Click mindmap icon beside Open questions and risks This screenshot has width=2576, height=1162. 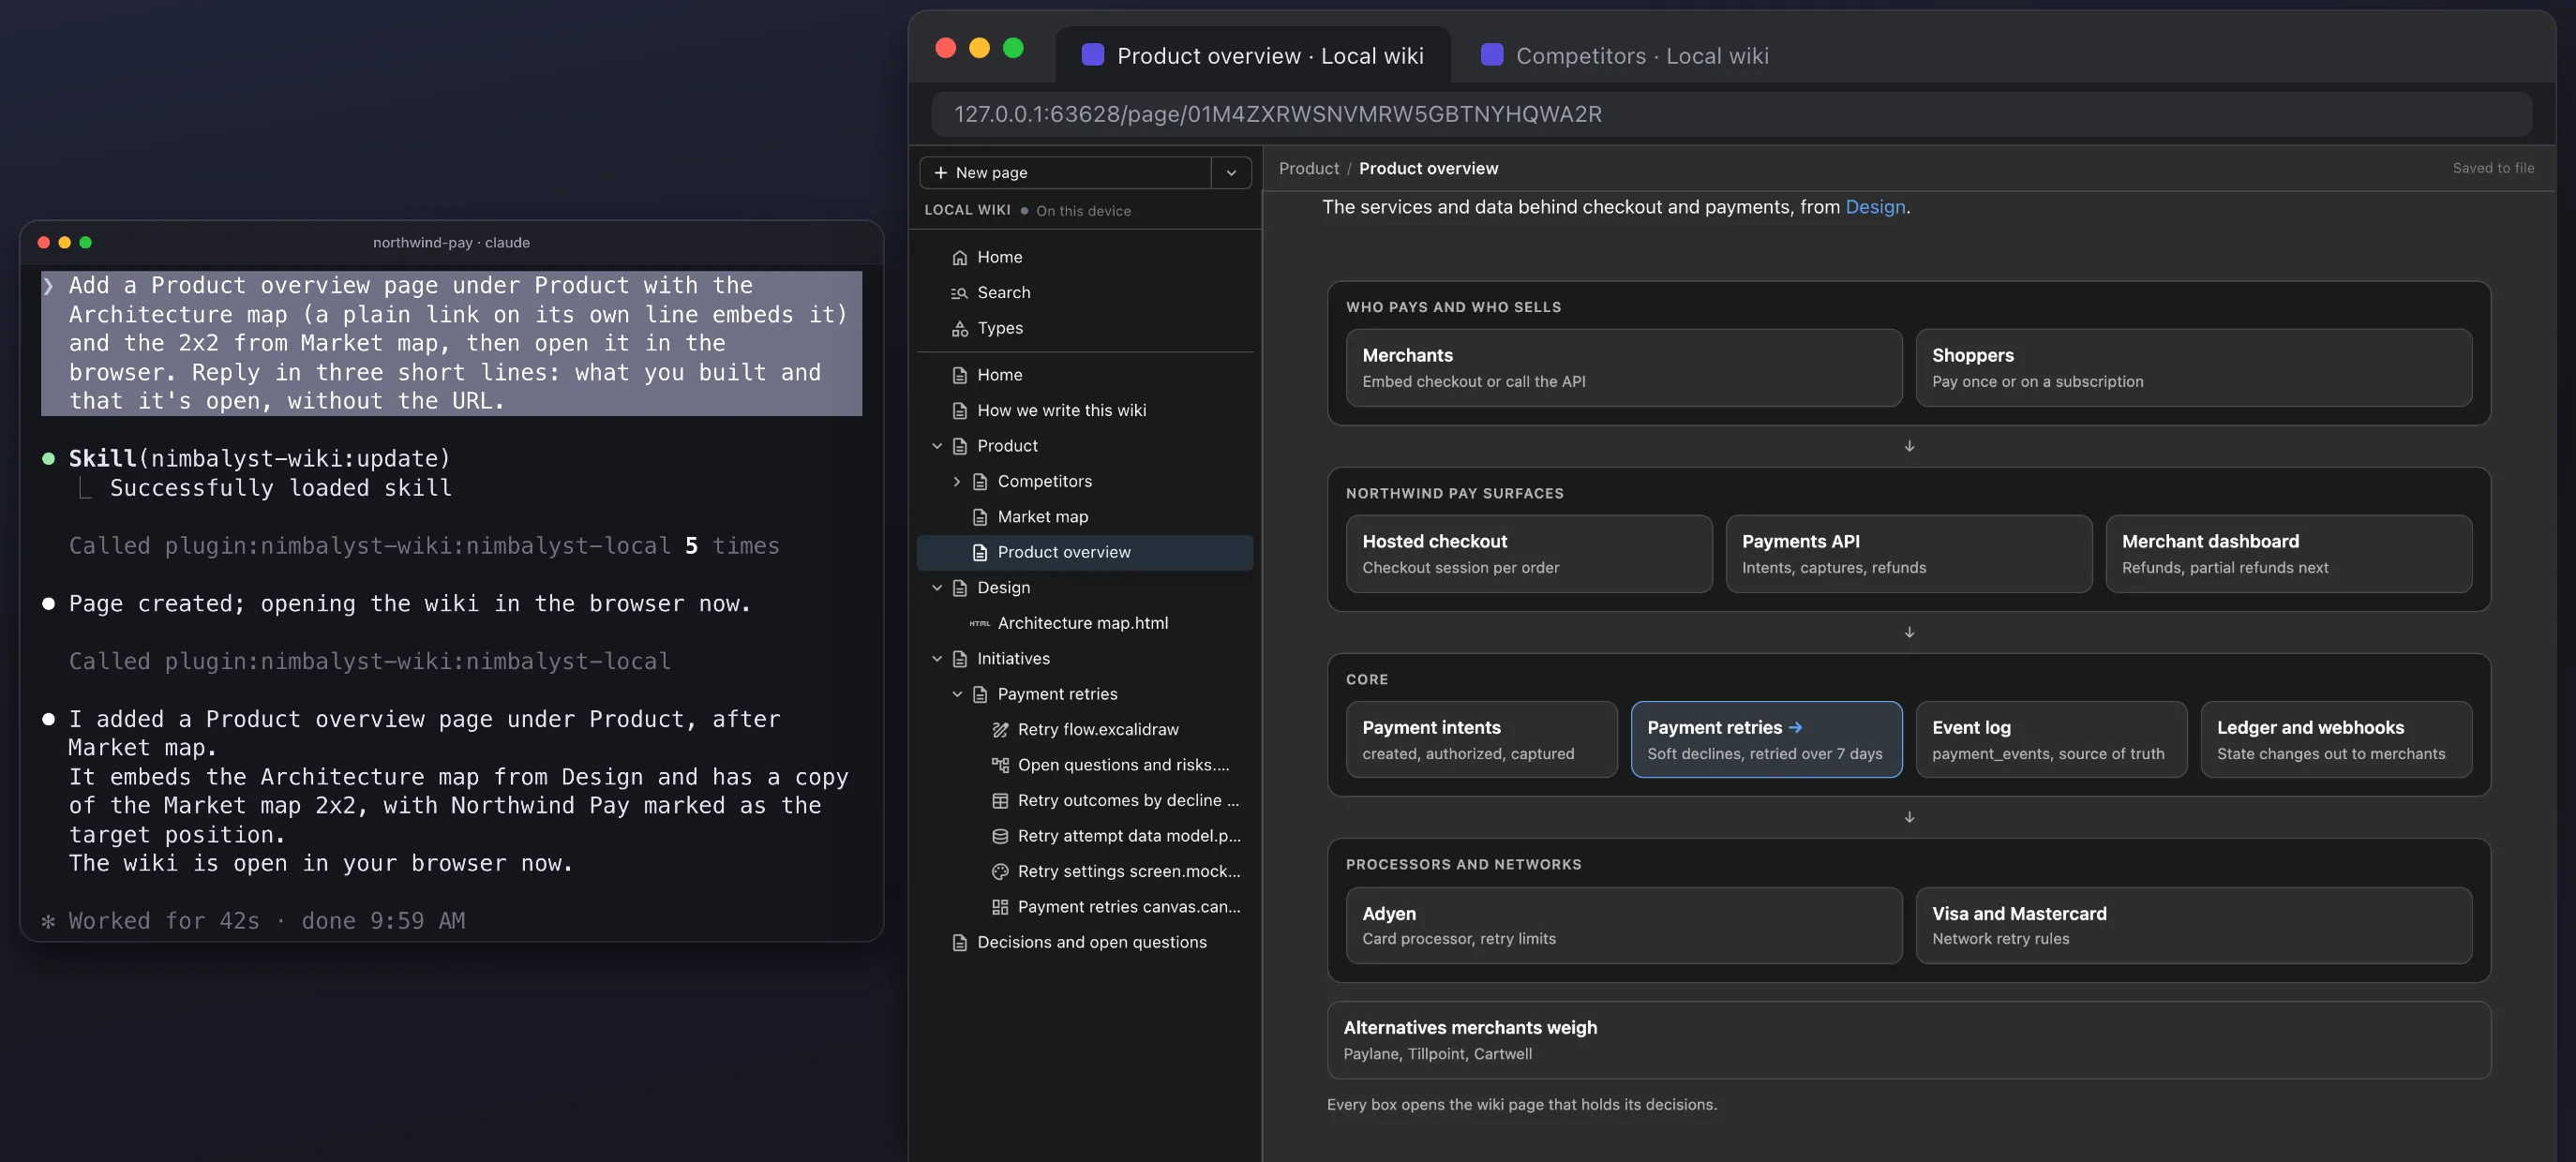(x=1000, y=765)
